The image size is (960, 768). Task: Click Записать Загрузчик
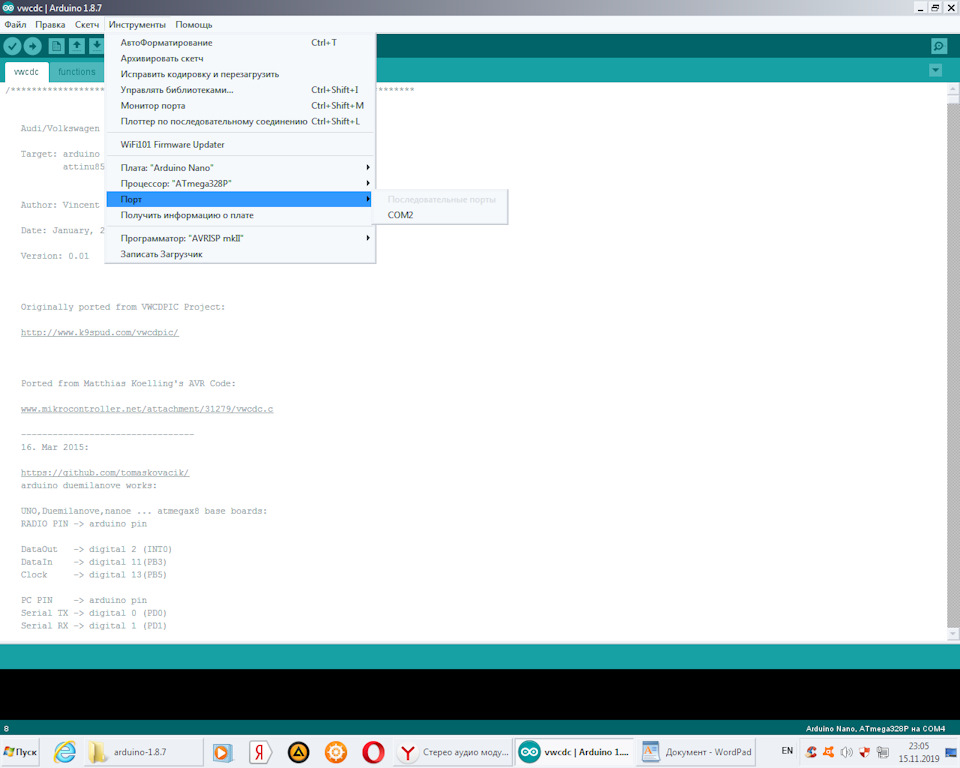coord(240,254)
